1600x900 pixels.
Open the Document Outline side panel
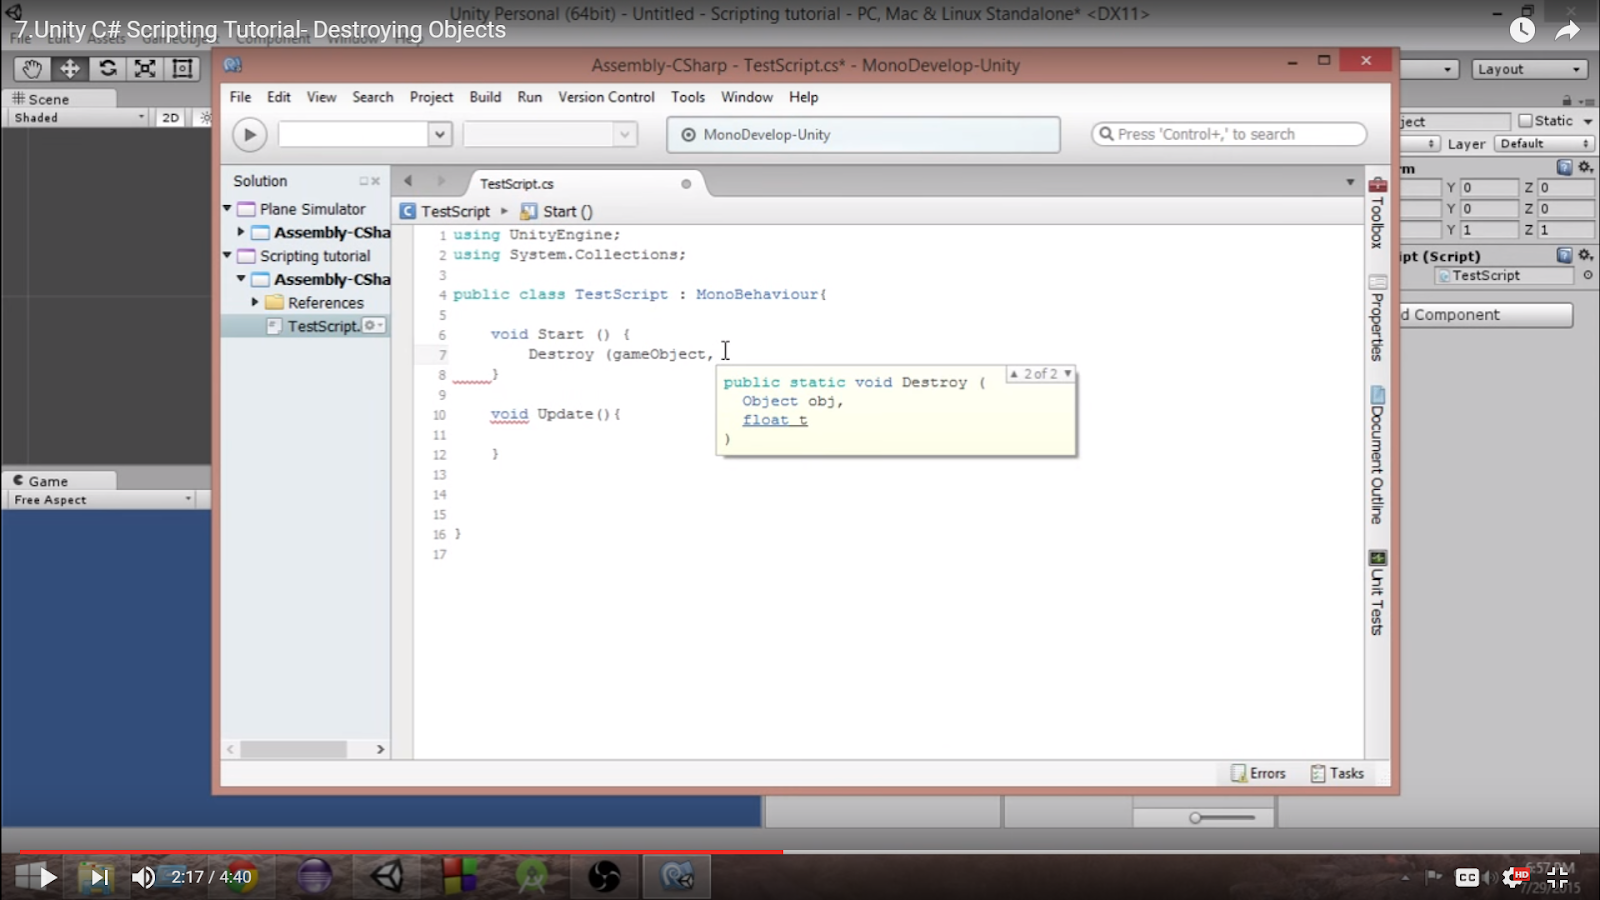1377,455
